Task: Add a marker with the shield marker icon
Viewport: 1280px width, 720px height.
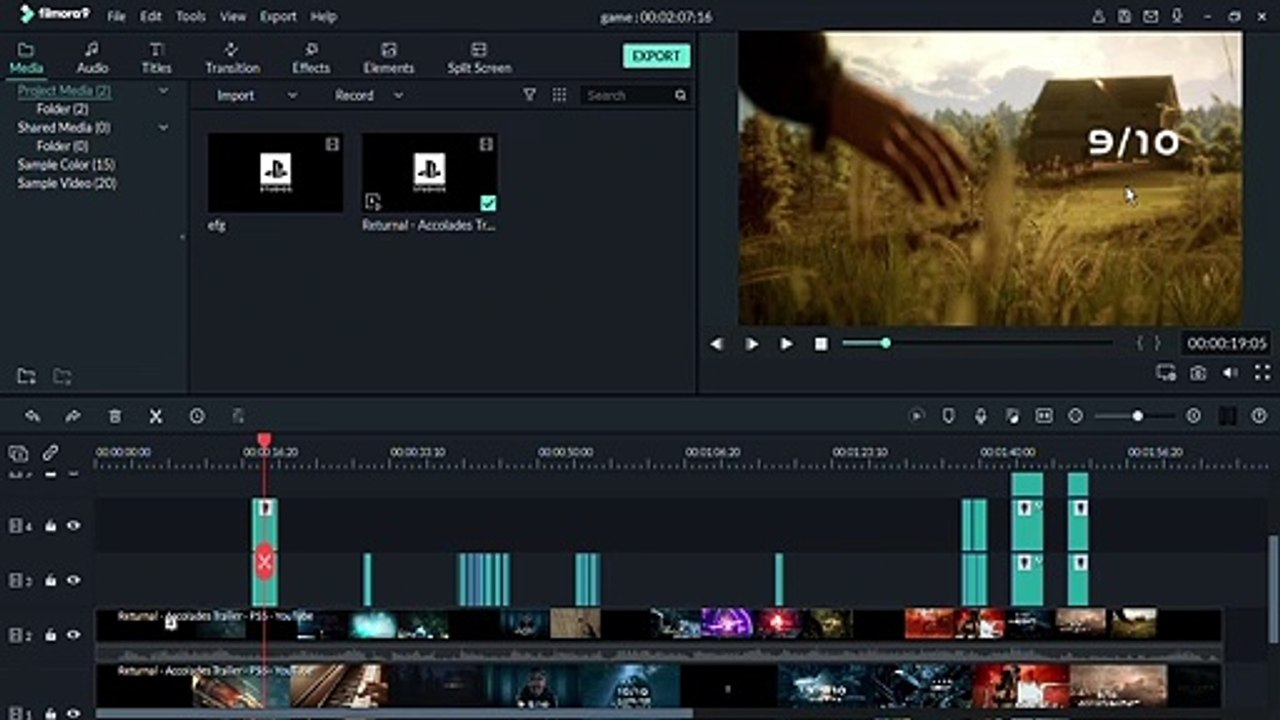Action: pyautogui.click(x=949, y=416)
